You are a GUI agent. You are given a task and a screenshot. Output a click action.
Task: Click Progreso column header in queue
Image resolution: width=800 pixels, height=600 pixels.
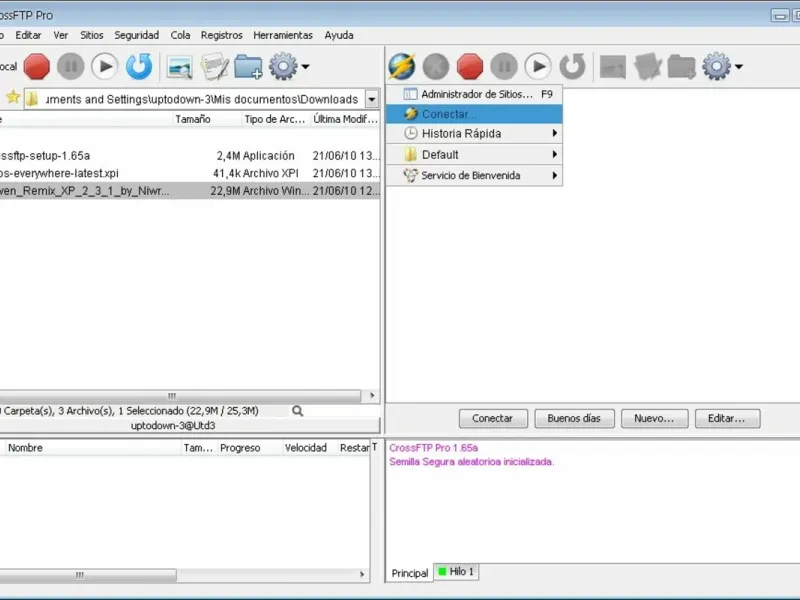[249, 447]
